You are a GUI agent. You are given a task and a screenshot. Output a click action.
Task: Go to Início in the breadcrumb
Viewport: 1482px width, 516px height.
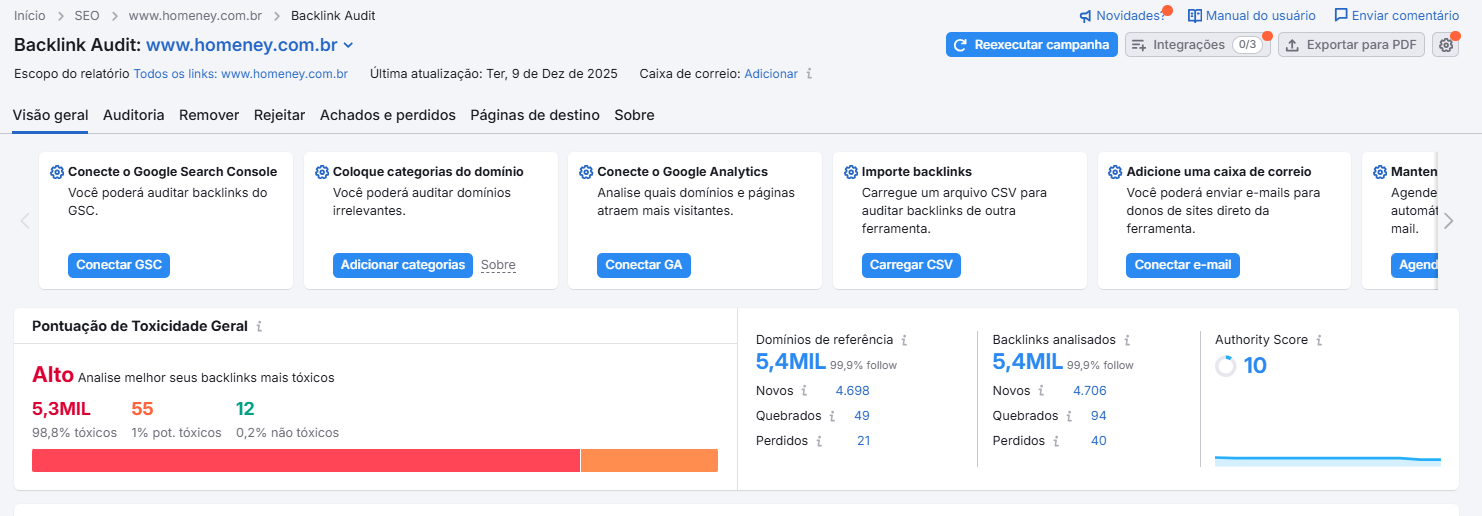coord(30,16)
